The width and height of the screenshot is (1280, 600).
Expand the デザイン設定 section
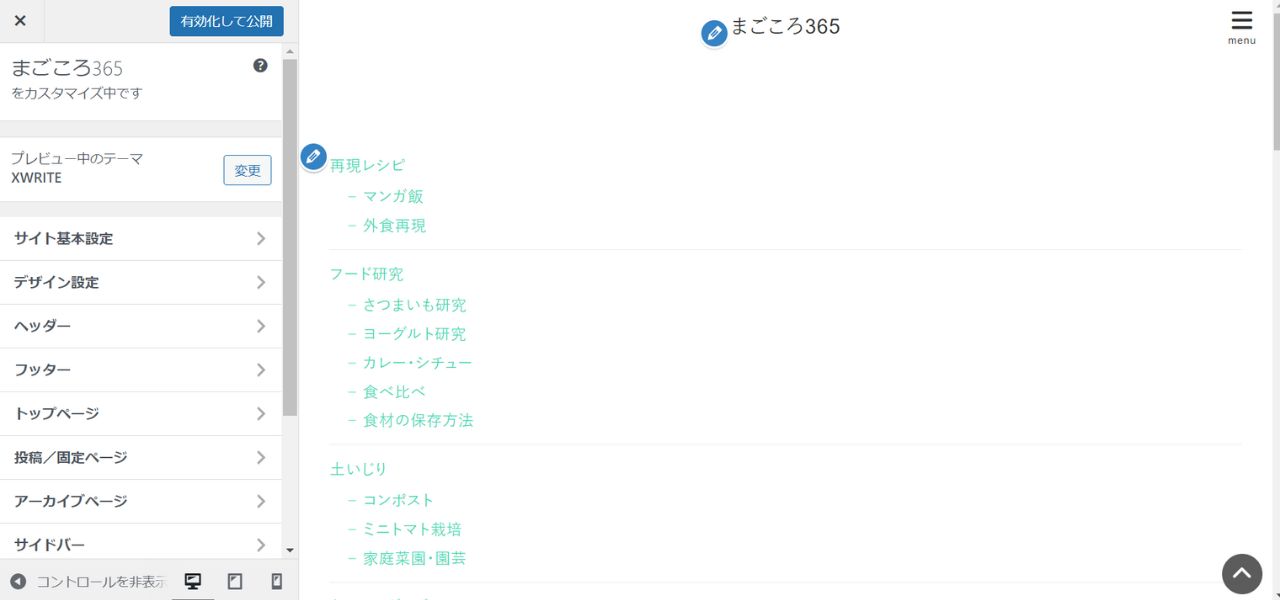tap(140, 283)
